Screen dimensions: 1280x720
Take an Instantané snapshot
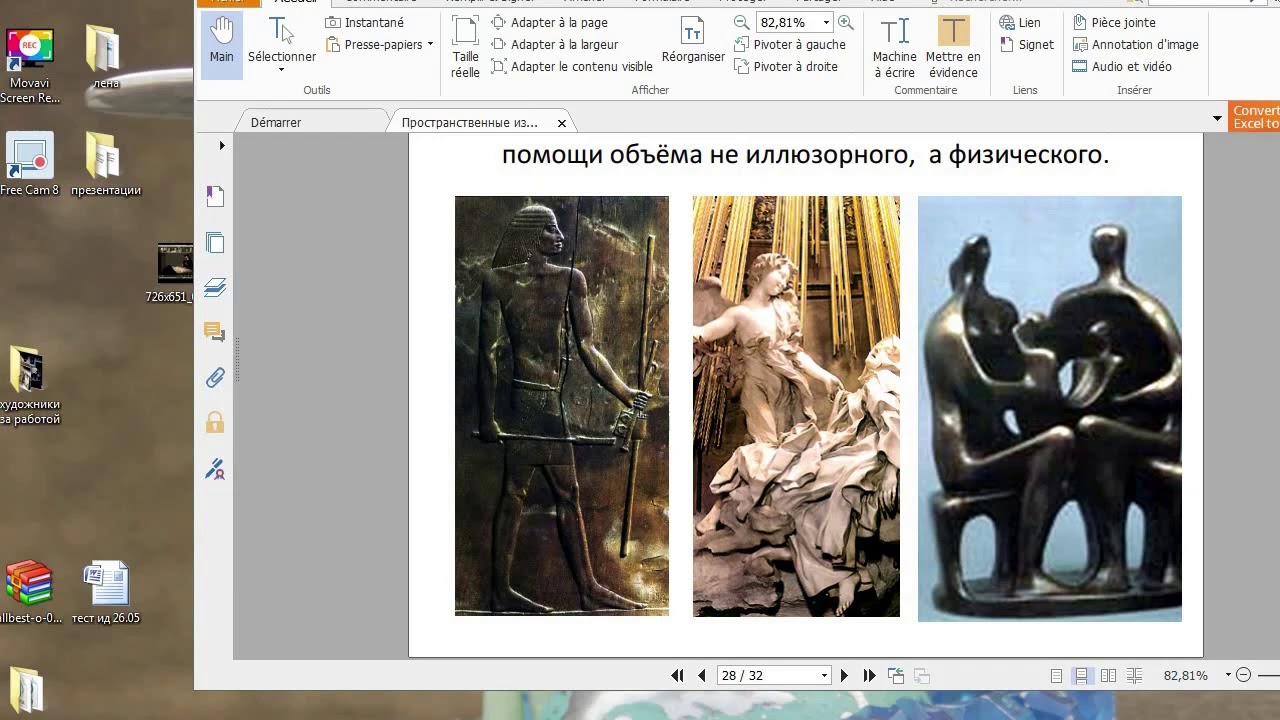tap(365, 22)
